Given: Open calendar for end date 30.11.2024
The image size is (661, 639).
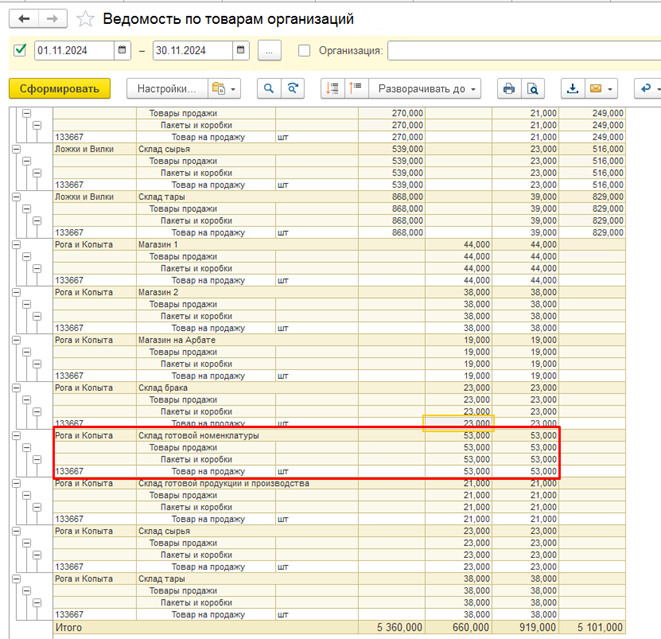Looking at the screenshot, I should point(241,51).
